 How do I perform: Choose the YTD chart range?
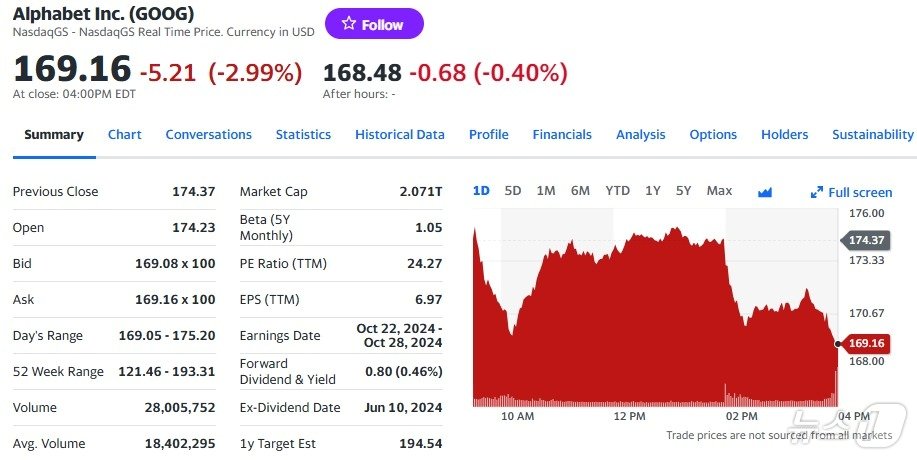click(x=617, y=191)
